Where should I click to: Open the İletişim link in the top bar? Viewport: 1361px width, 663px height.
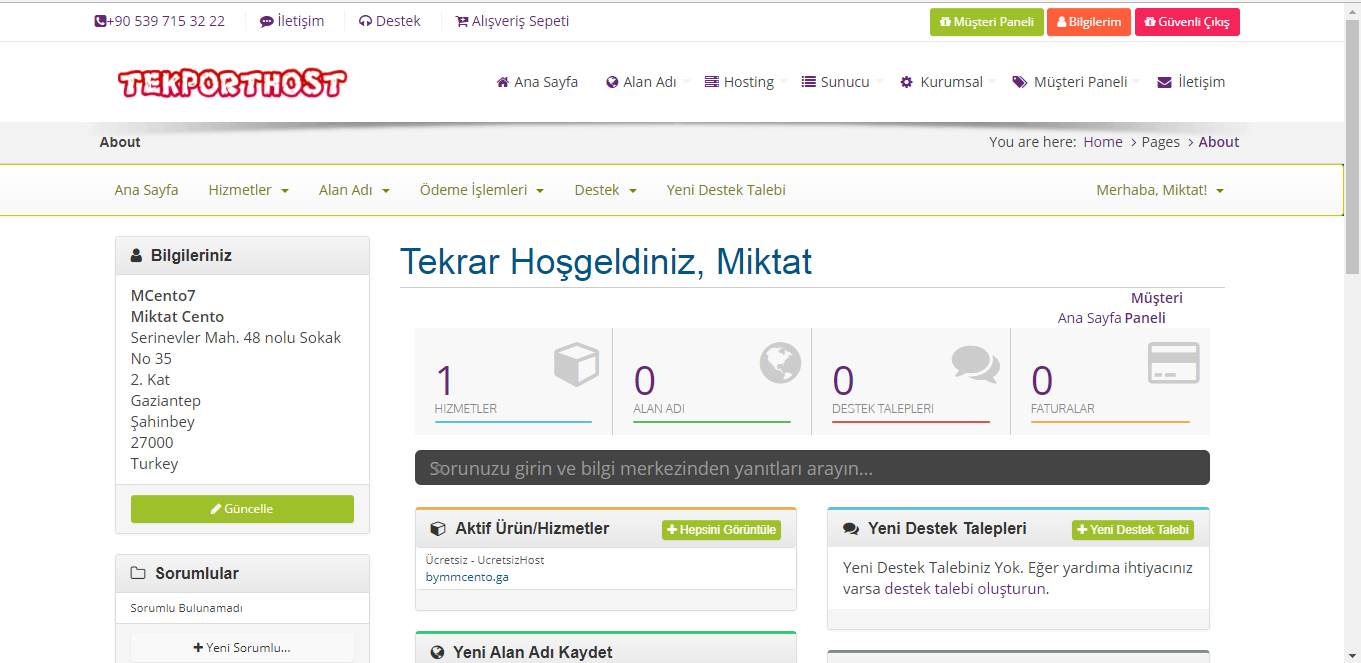(x=292, y=21)
